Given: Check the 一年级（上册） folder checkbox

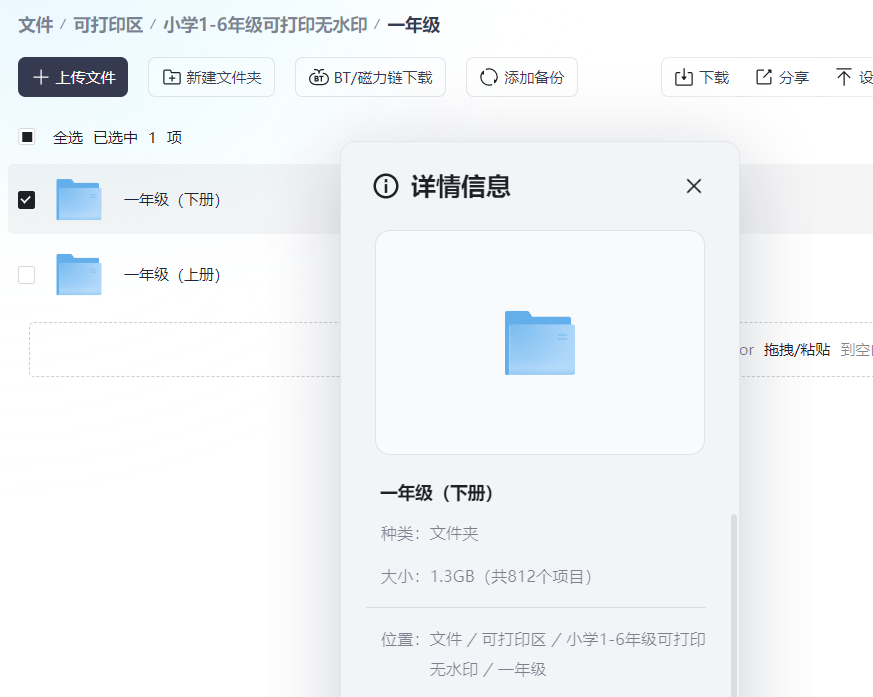Looking at the screenshot, I should 27,275.
